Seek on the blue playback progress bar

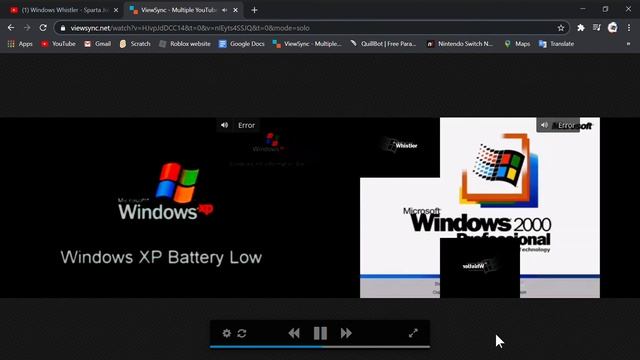coord(320,347)
